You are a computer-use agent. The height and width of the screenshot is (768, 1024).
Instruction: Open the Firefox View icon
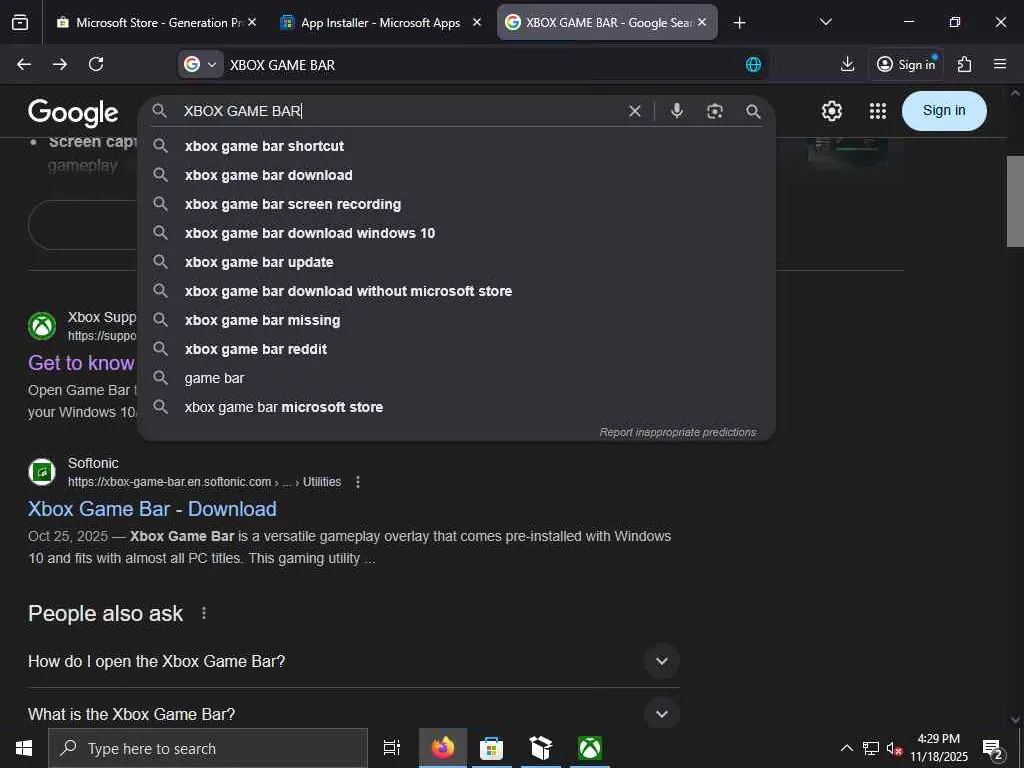20,22
